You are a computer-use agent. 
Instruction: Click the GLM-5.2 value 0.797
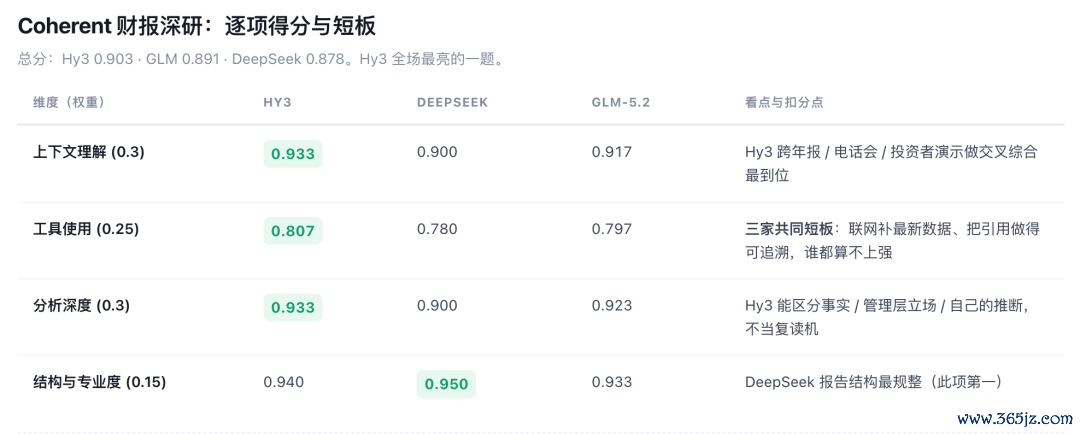612,229
